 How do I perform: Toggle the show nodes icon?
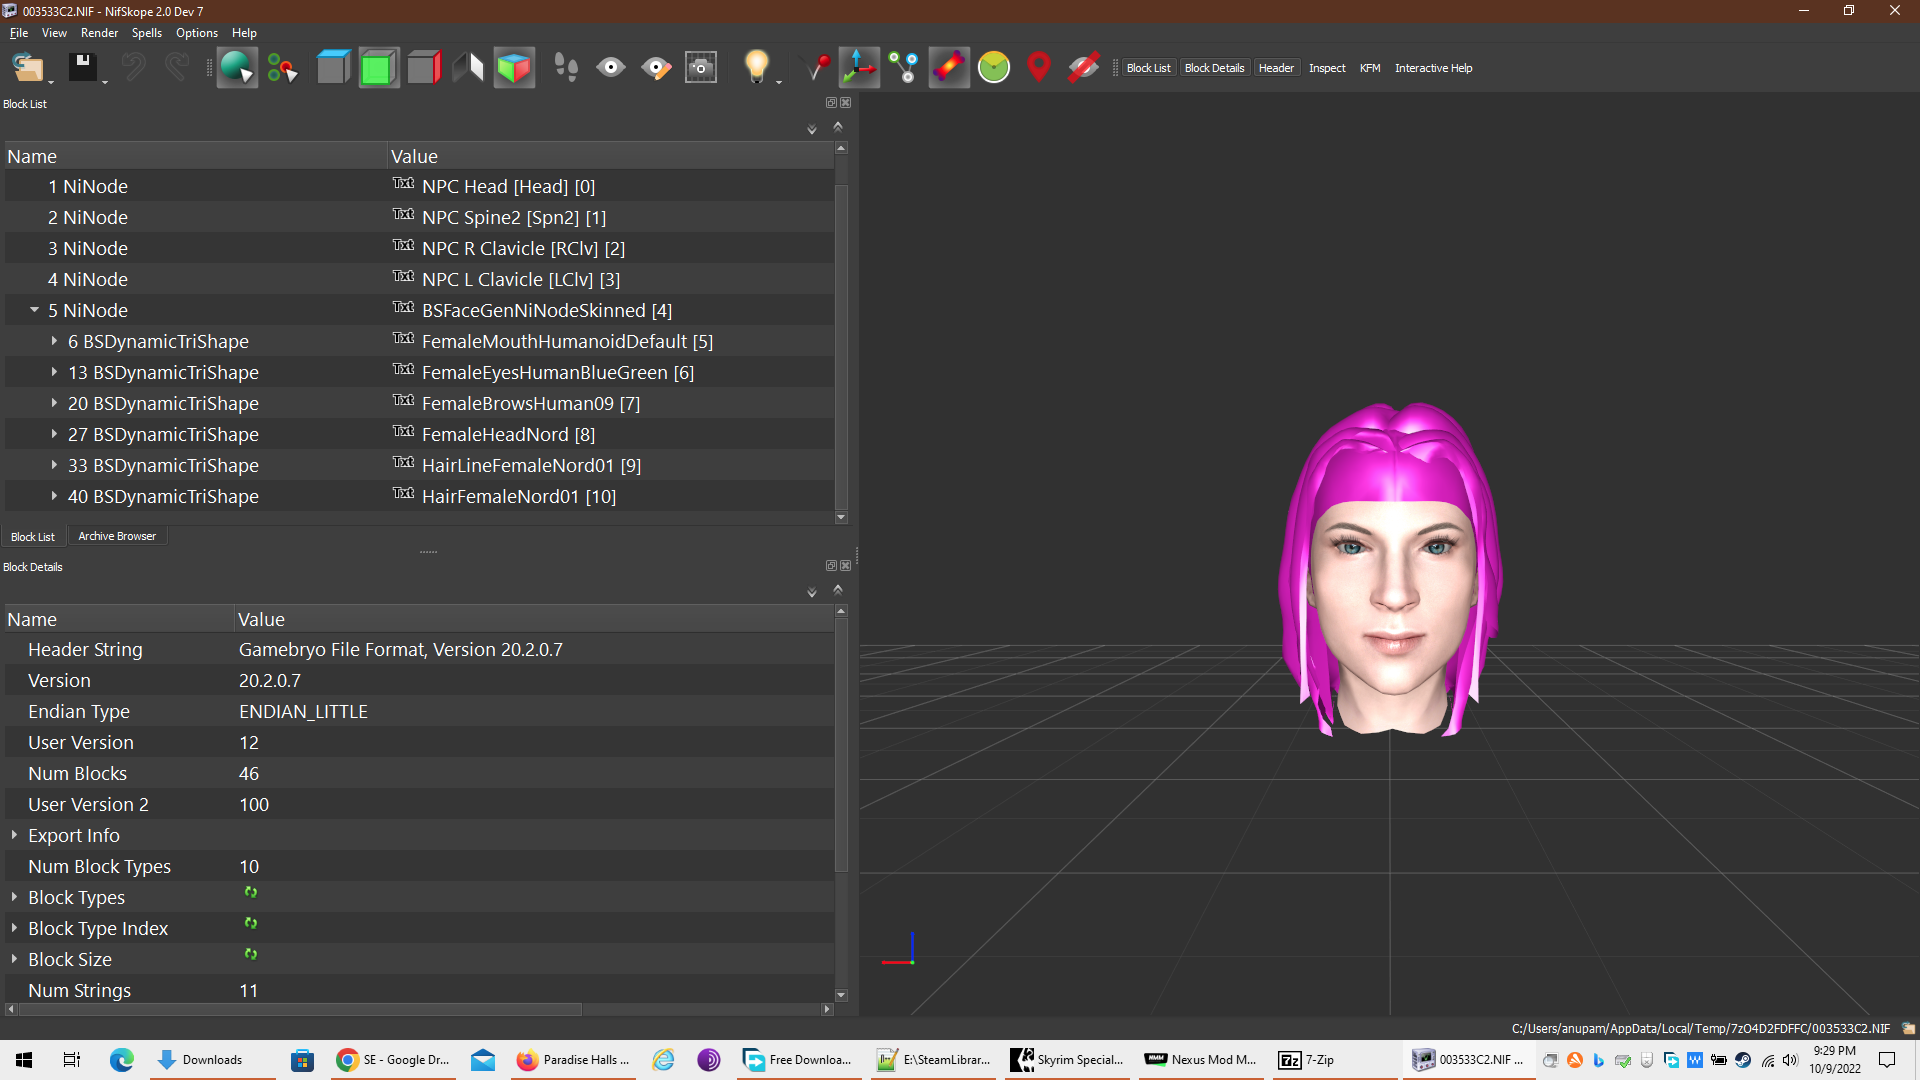point(904,68)
